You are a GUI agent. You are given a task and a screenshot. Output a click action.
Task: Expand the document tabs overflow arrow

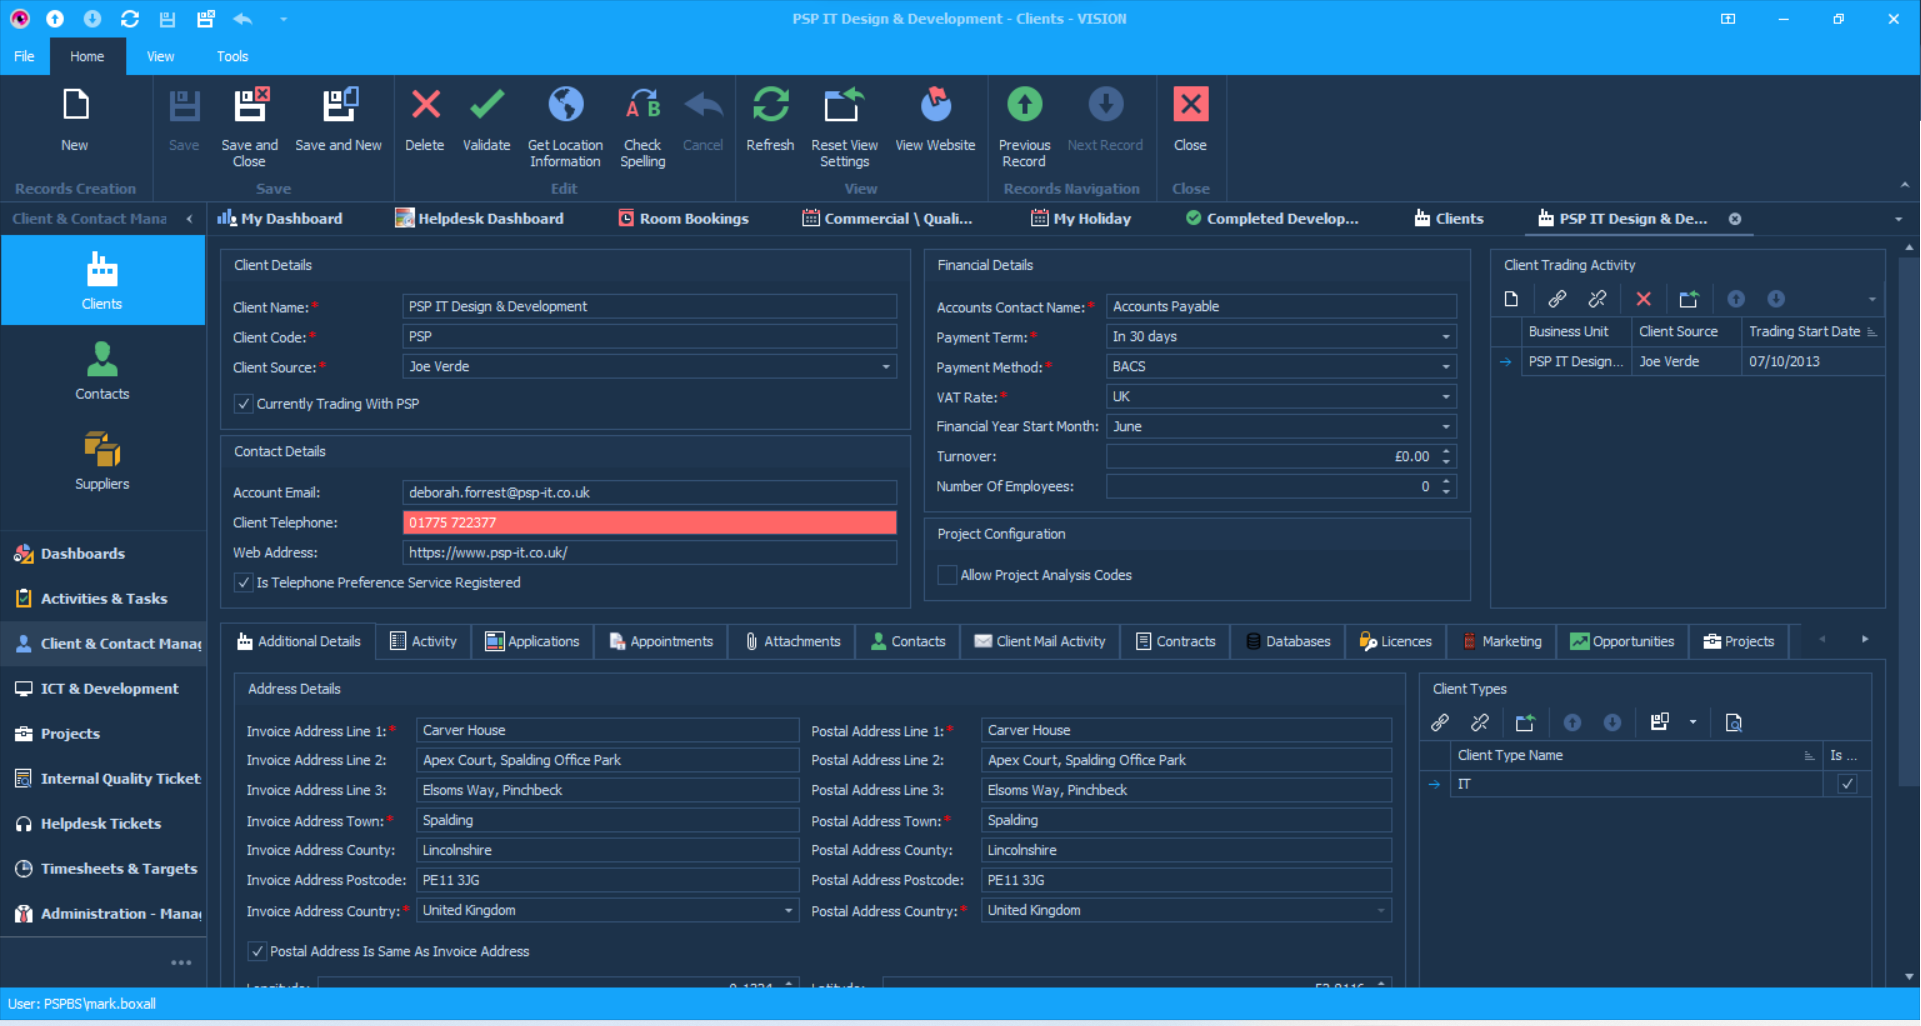point(1898,219)
